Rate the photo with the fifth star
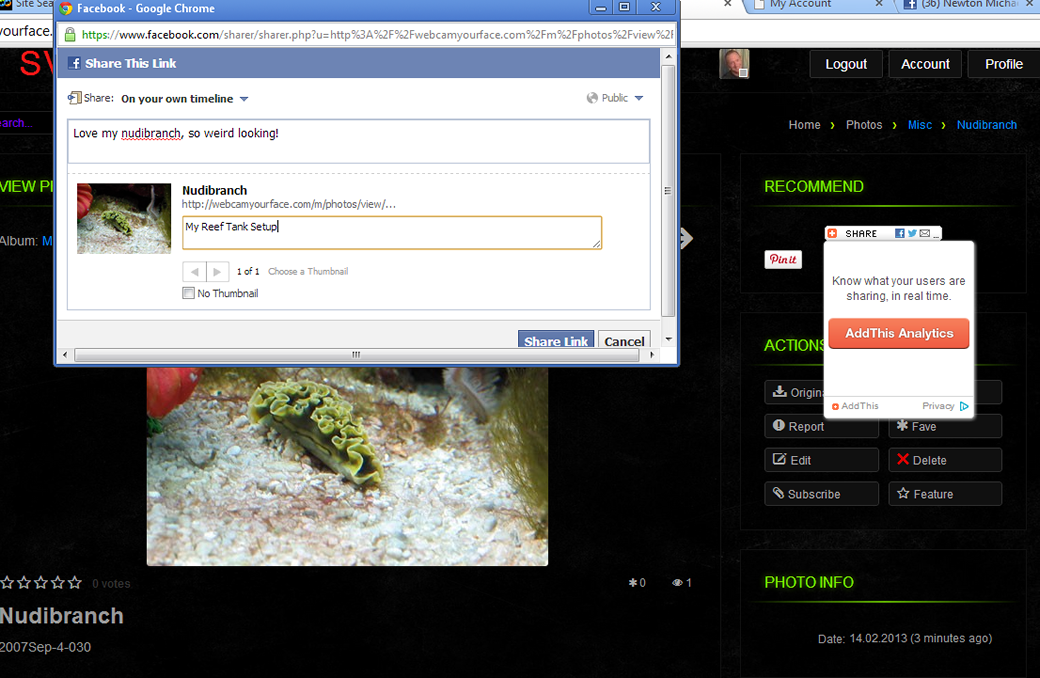This screenshot has width=1040, height=678. pyautogui.click(x=75, y=582)
